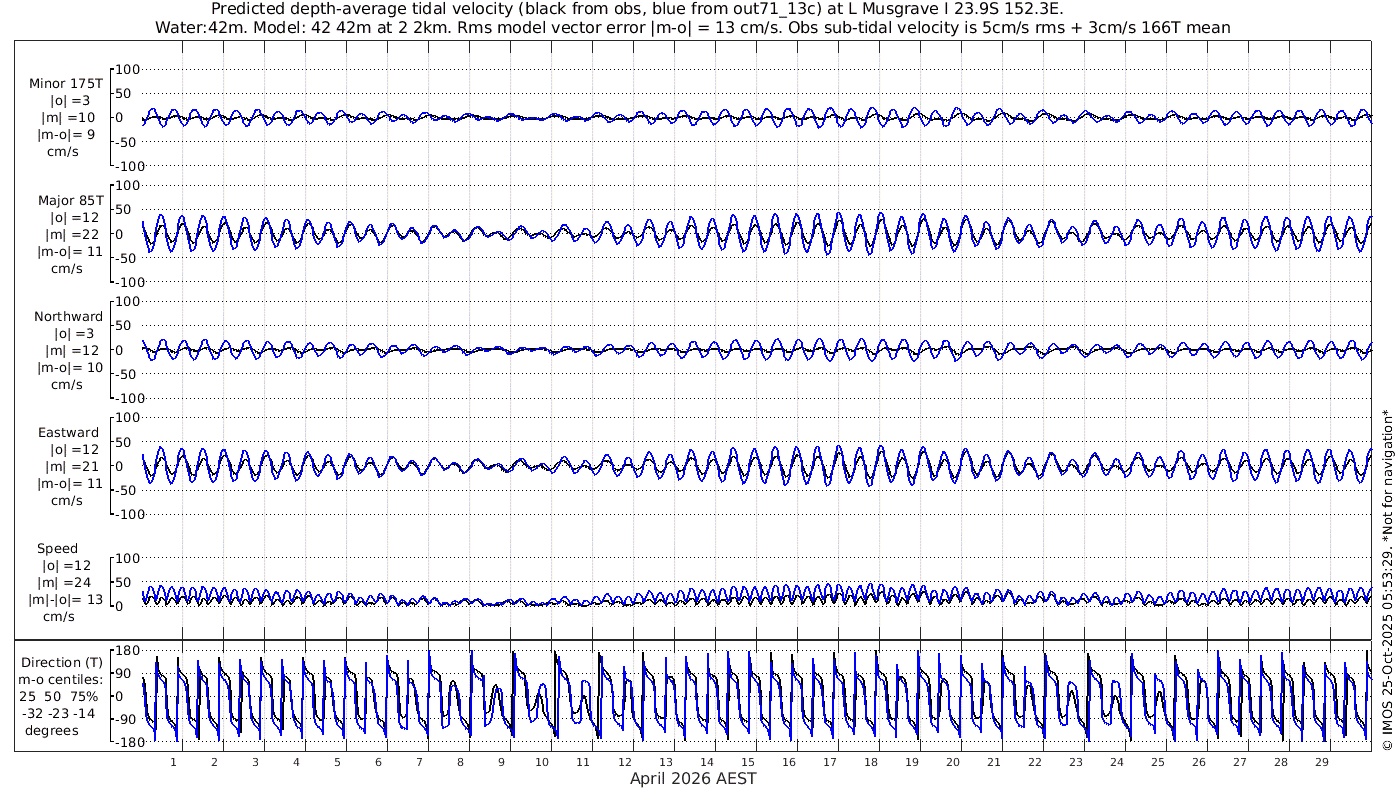Select the 'Minor 175T' panel label
Screen dimensions: 1400x800
66,84
